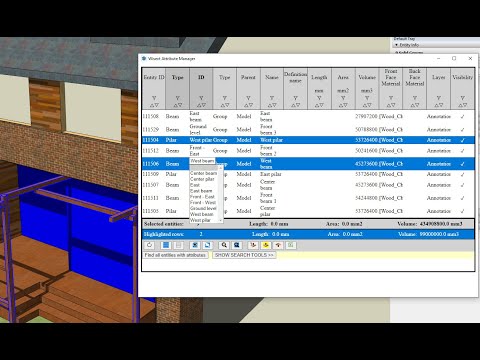Open the filter funnel under Volume column
This screenshot has width=480, height=360.
click(x=367, y=98)
